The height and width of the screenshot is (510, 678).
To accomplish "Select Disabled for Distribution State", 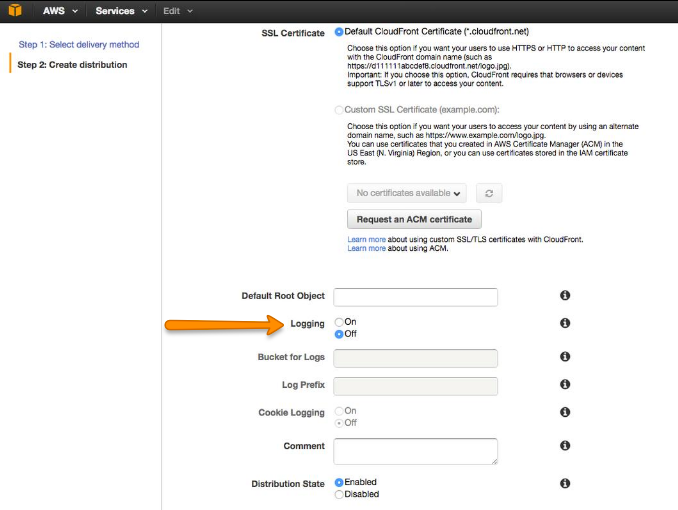I will pos(340,494).
